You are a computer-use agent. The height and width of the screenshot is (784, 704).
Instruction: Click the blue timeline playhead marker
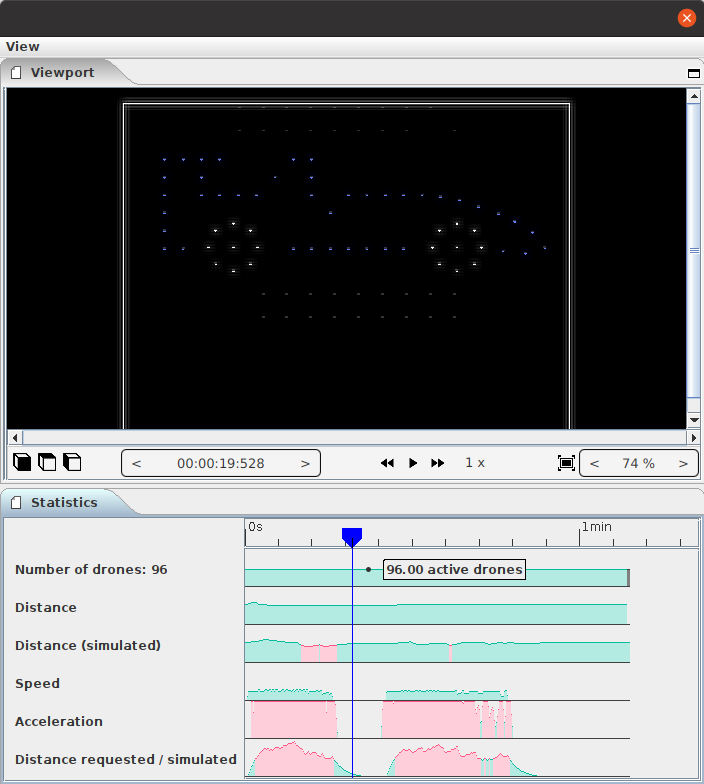coord(352,536)
